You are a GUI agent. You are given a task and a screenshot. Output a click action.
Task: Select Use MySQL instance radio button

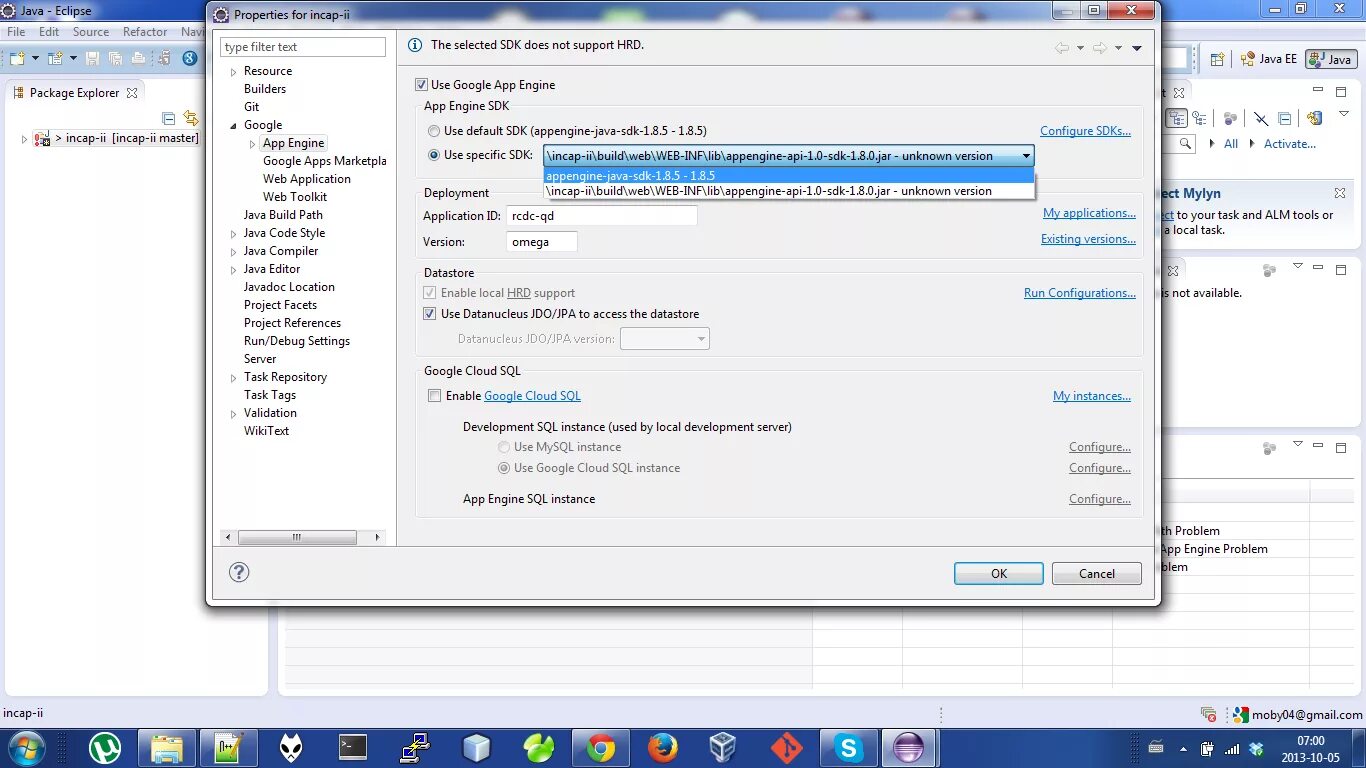[504, 447]
